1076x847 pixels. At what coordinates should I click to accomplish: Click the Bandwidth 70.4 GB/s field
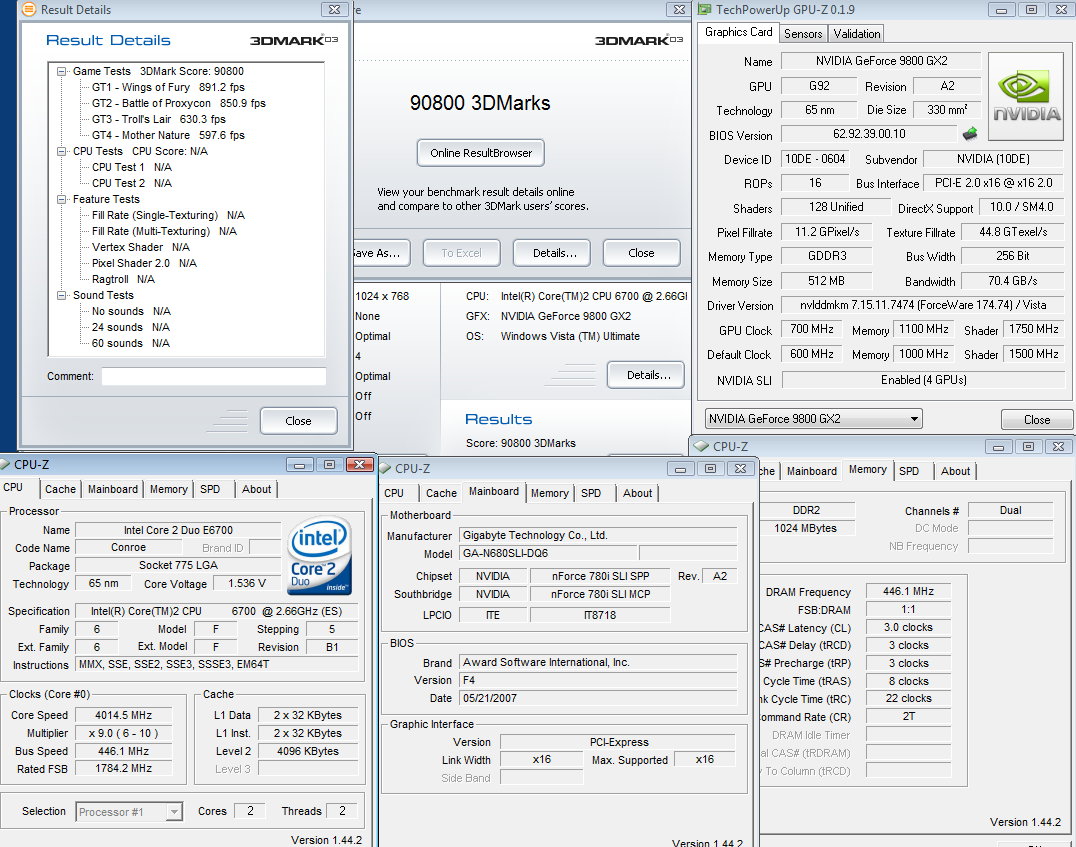point(1013,281)
